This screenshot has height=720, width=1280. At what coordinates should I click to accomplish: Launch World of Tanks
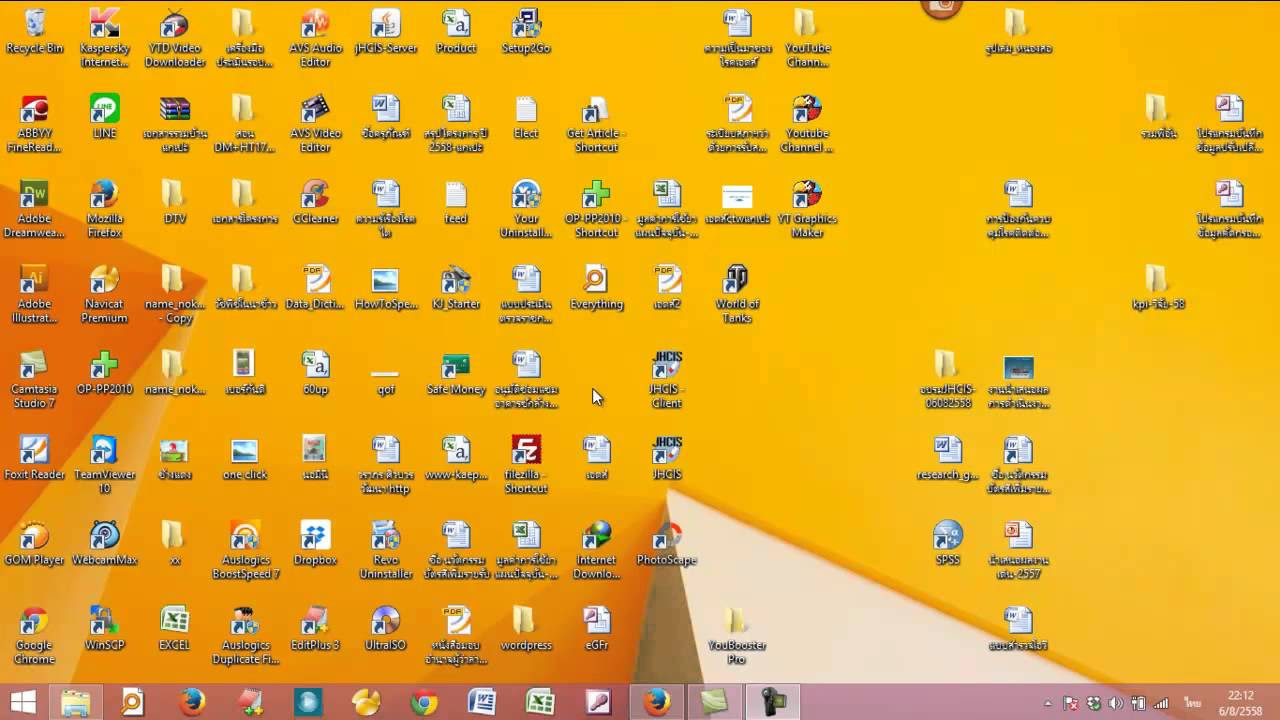(737, 294)
